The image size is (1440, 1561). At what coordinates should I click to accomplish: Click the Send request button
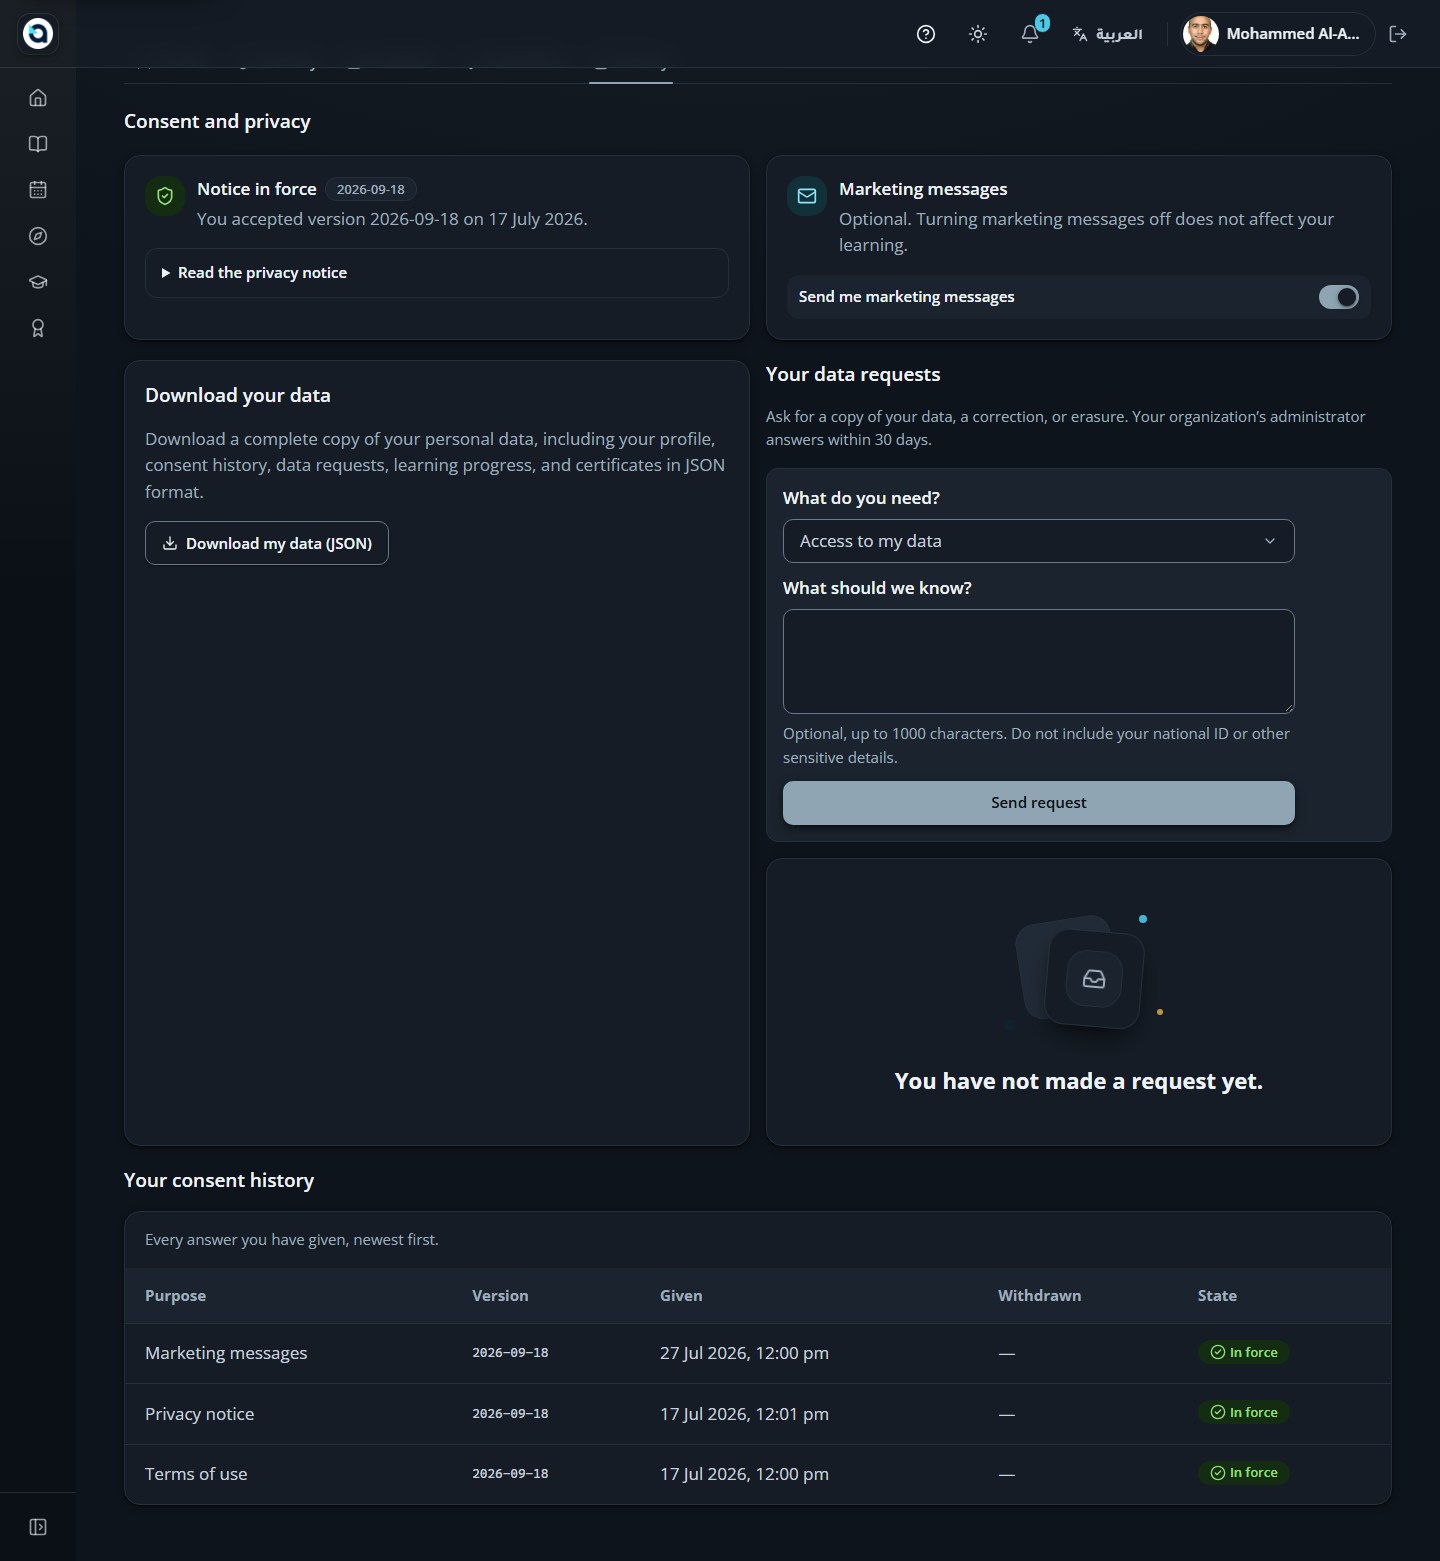[x=1038, y=803]
